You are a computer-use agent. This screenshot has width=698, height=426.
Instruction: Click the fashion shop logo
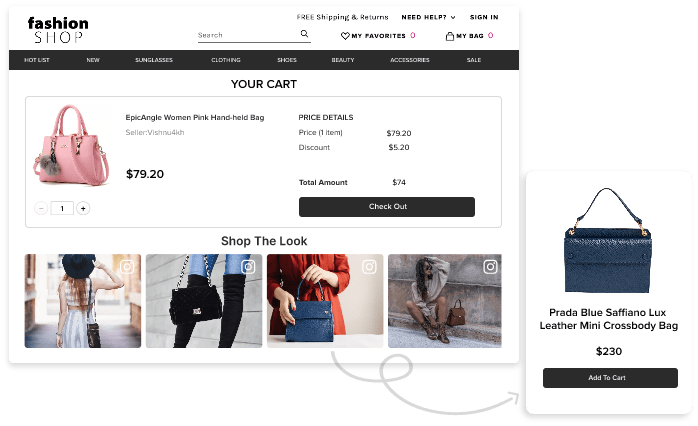[x=58, y=30]
